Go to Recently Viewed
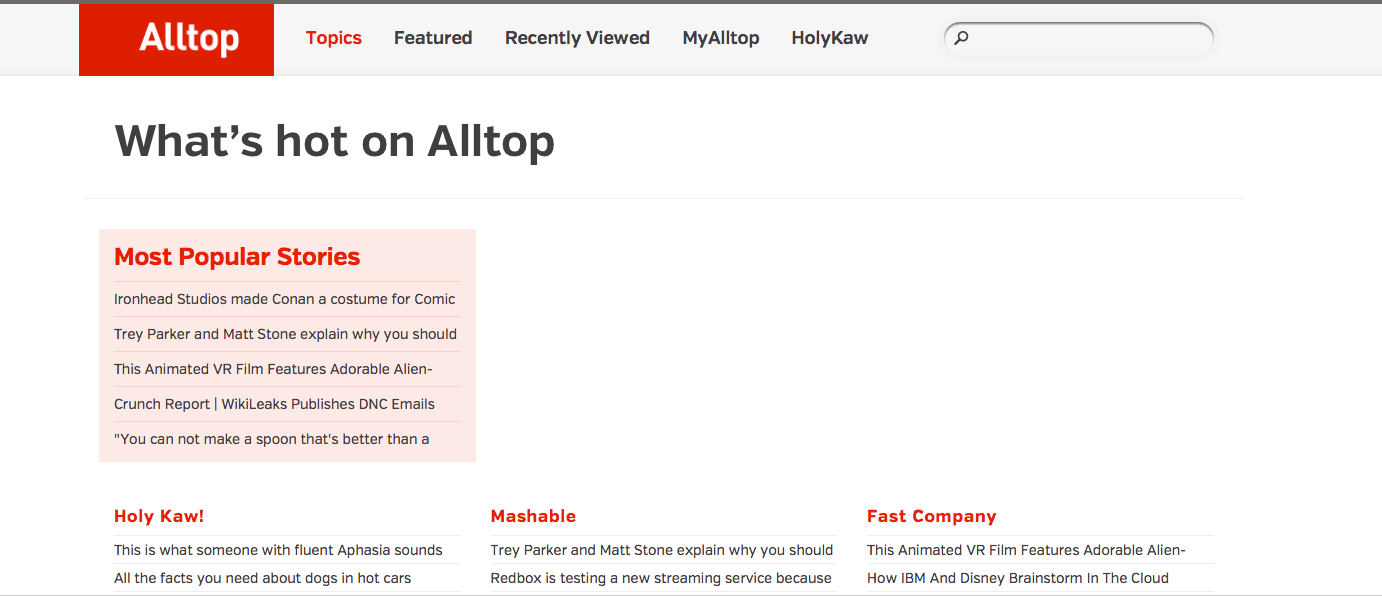Screen dimensions: 1382x597 coord(577,38)
